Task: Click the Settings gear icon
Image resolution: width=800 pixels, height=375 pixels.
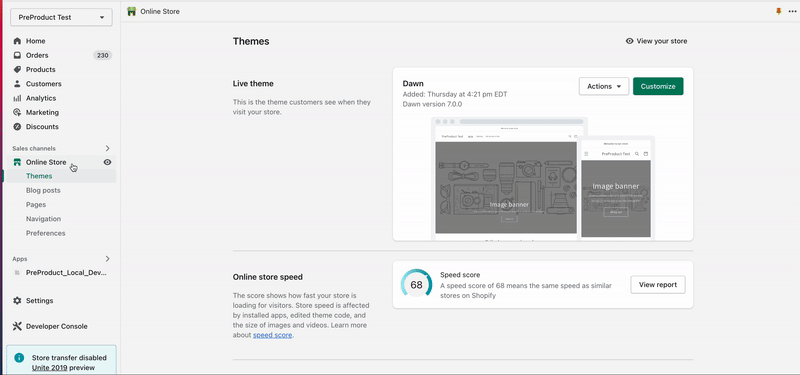Action: [17, 301]
